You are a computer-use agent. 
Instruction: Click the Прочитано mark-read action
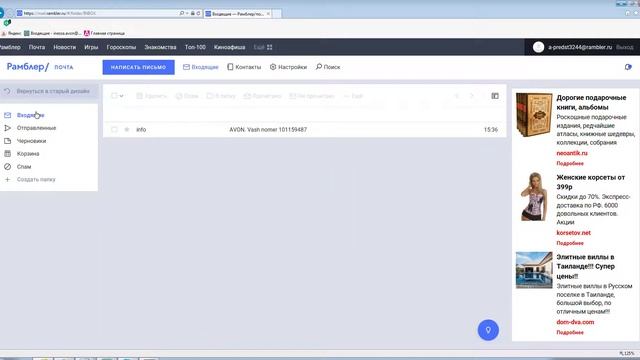(262, 96)
